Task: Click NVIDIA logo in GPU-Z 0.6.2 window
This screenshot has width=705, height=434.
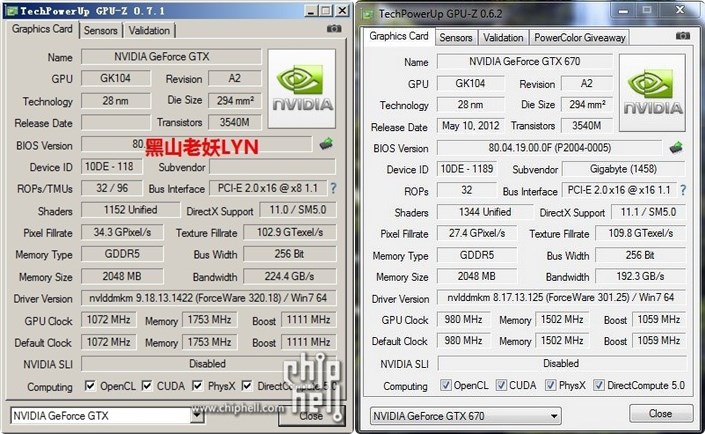Action: pyautogui.click(x=652, y=92)
